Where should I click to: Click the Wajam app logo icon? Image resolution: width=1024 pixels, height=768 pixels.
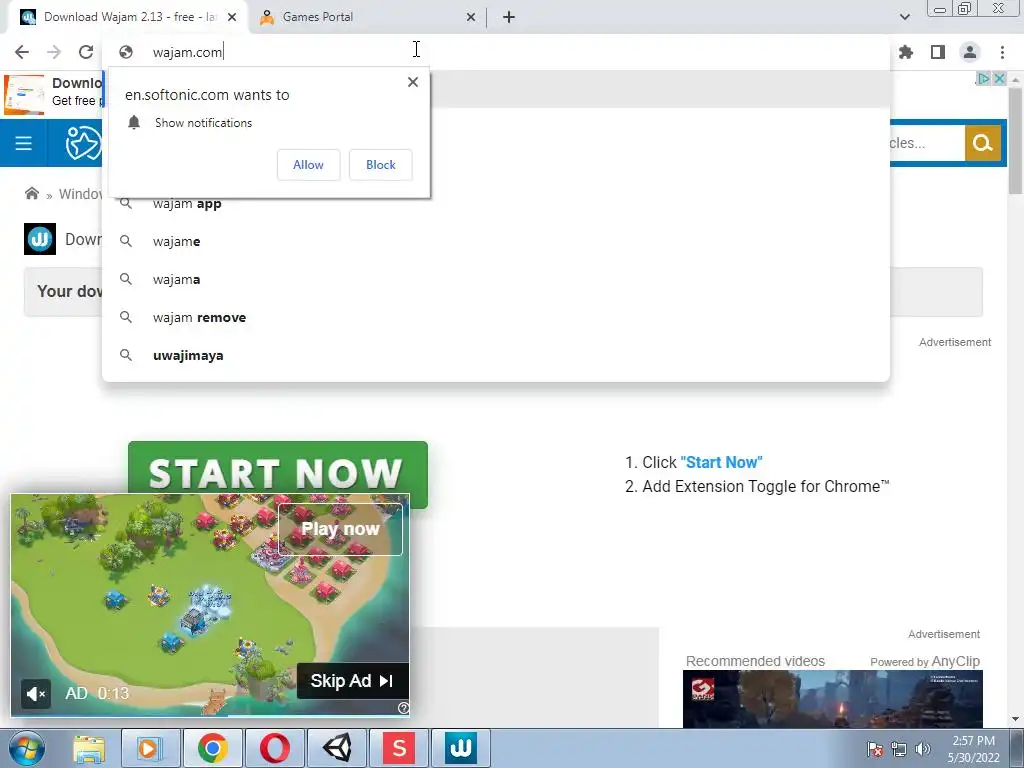(40, 239)
